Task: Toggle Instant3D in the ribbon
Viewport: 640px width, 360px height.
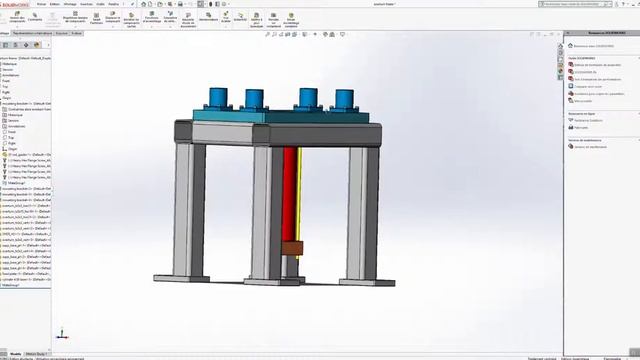Action: 240,17
